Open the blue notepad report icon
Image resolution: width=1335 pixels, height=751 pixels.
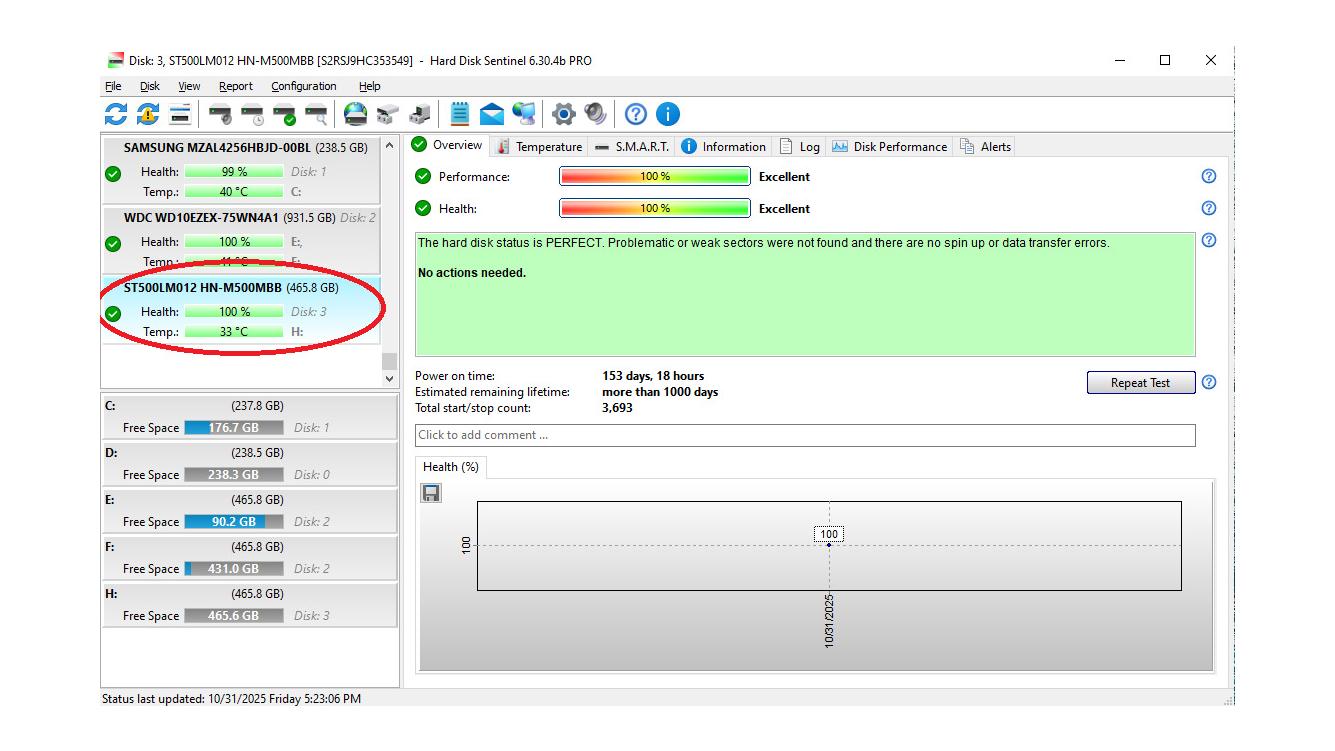tap(460, 114)
